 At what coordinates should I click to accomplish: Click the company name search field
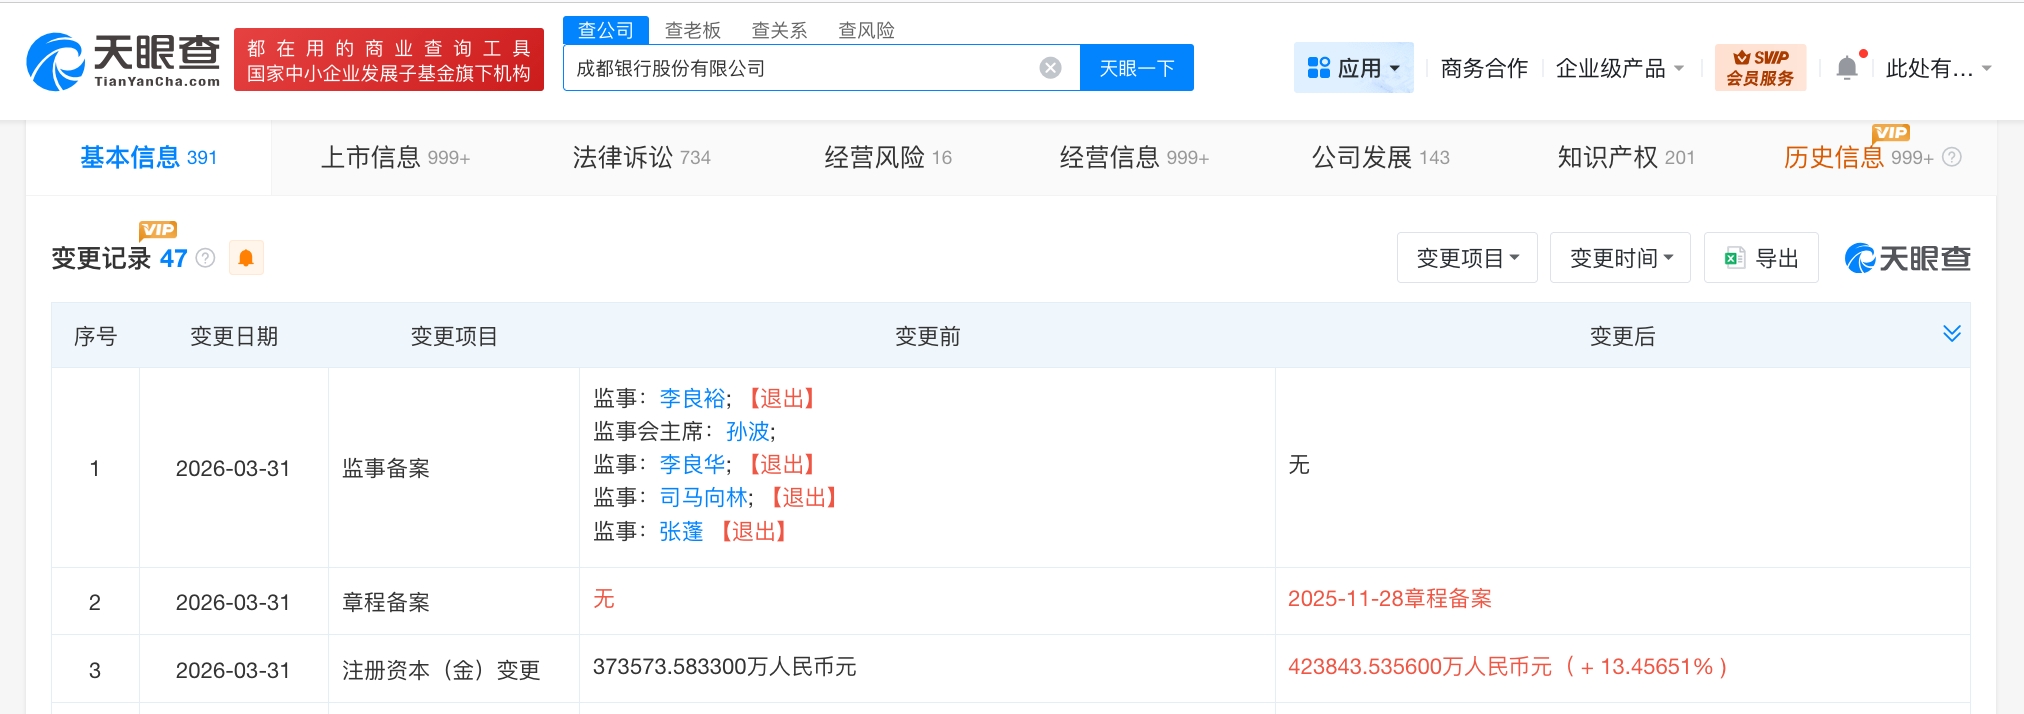point(800,68)
